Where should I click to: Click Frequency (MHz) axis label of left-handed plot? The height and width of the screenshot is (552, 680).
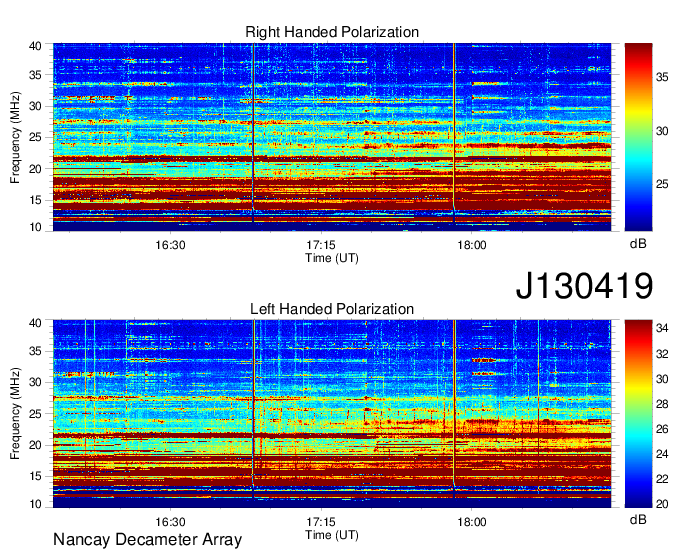[15, 414]
